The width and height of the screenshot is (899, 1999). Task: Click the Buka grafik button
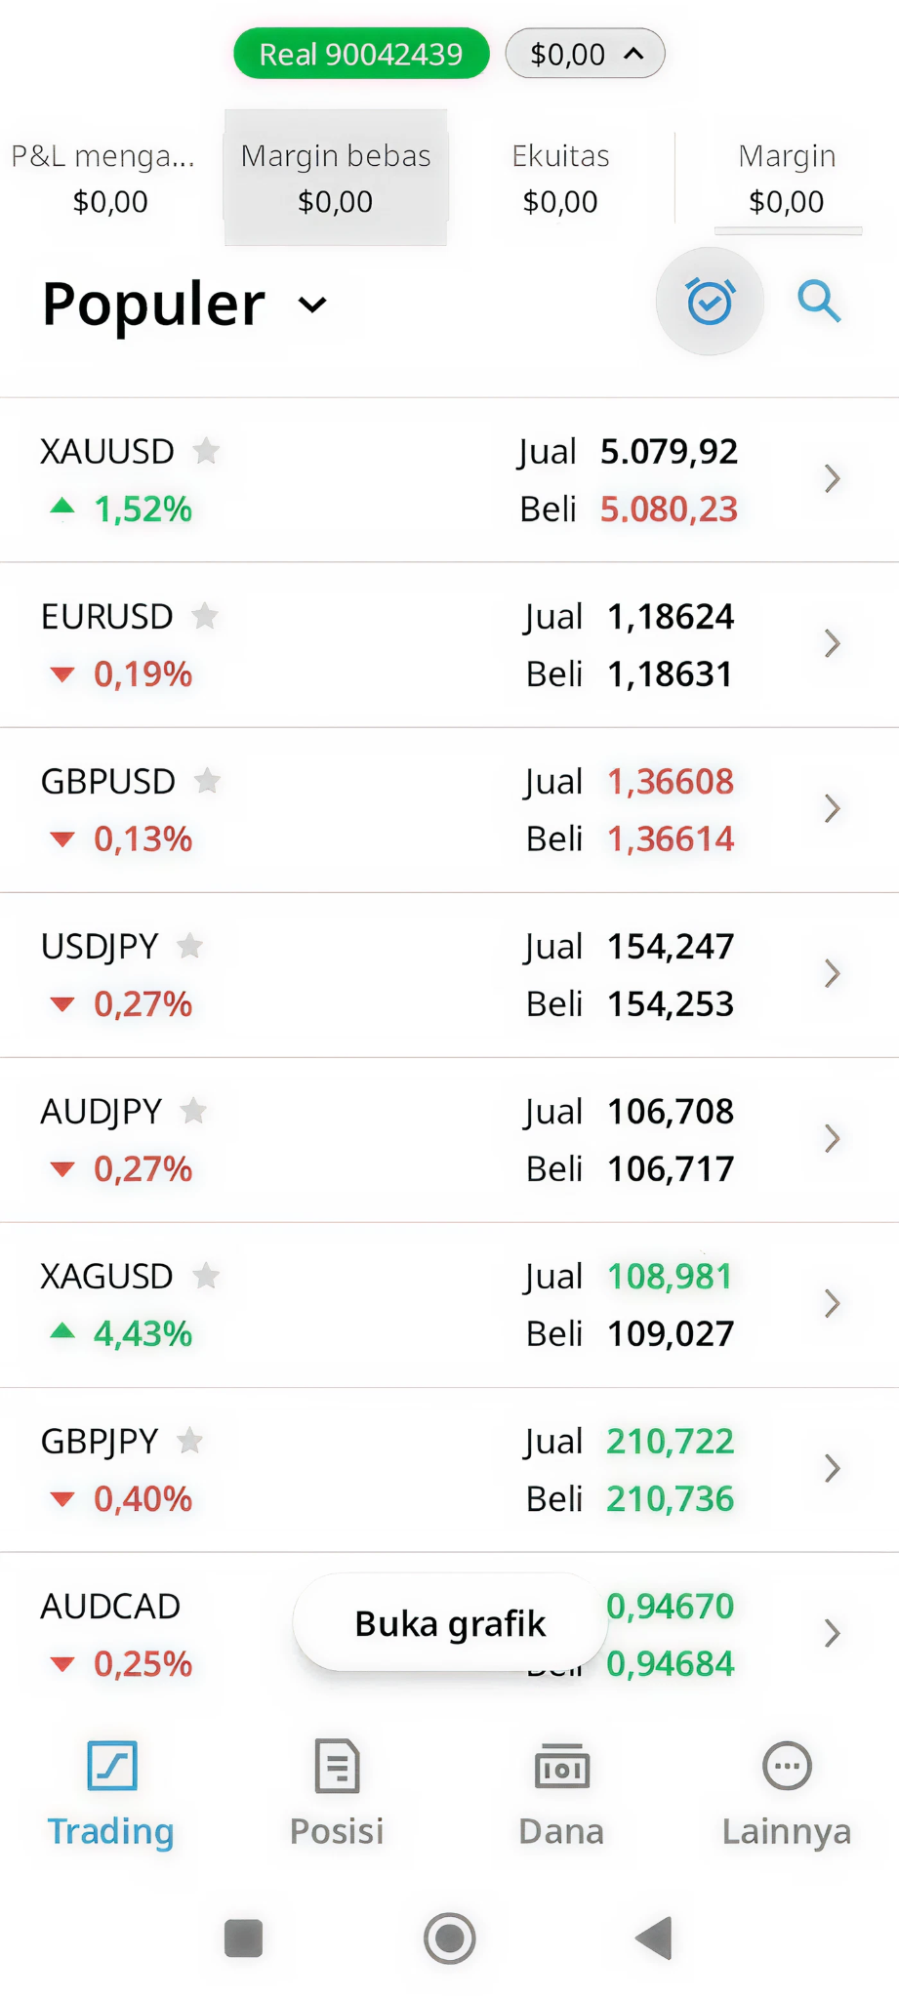(450, 1623)
